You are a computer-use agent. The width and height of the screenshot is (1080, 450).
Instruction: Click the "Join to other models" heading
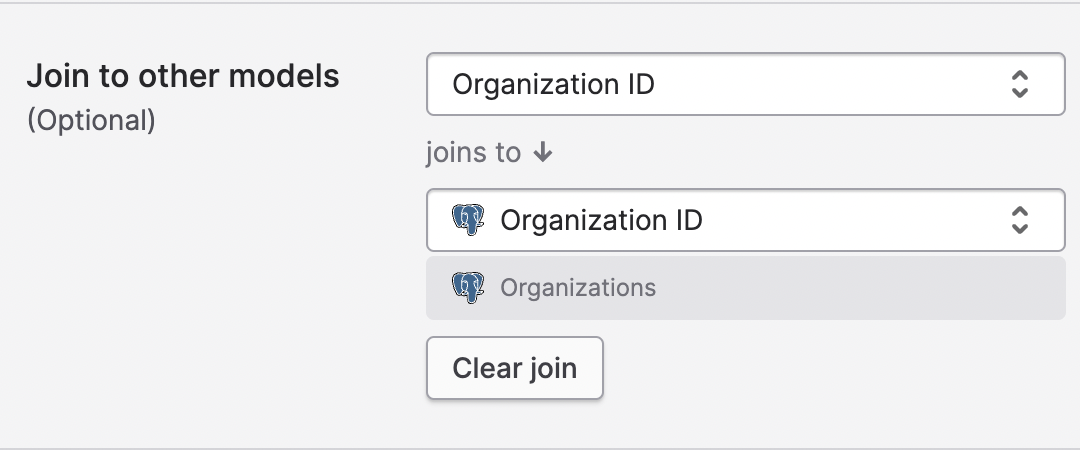[x=183, y=76]
